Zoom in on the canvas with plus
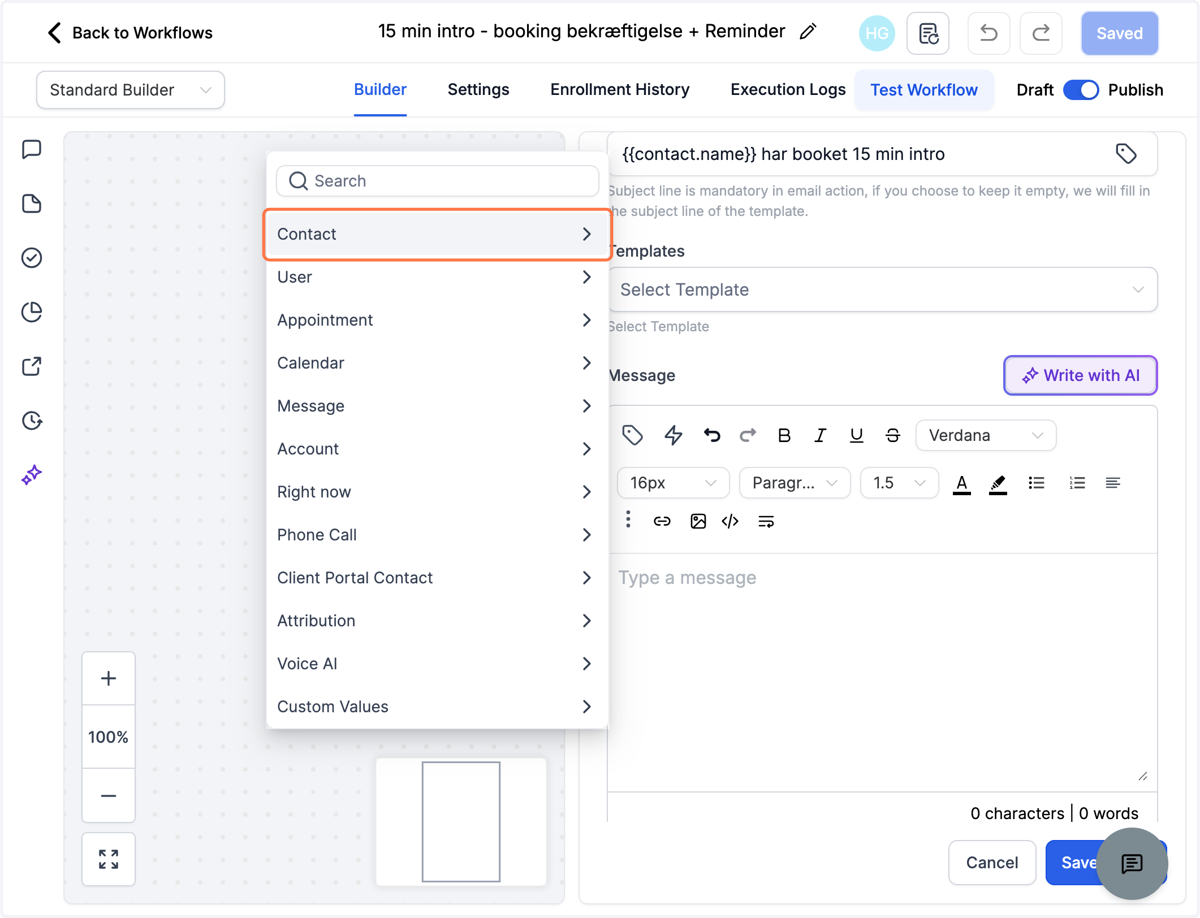The image size is (1200, 918). pos(109,678)
